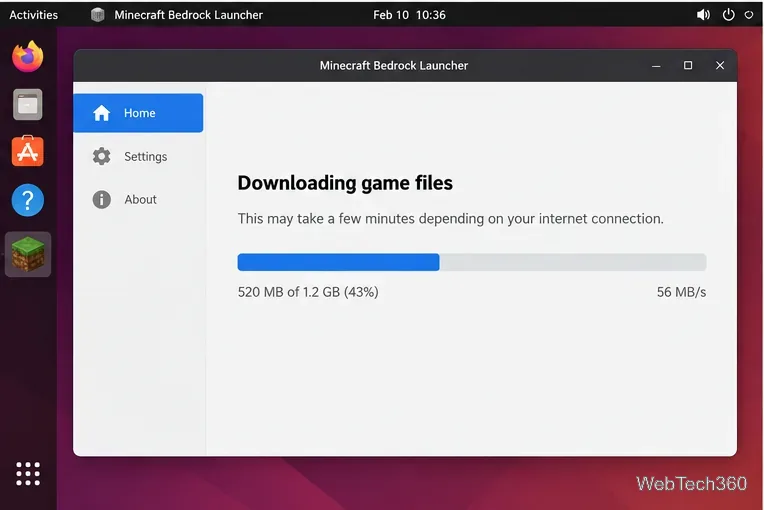Screen dimensions: 764x510
Task: Click the volume icon in top bar
Action: (703, 15)
